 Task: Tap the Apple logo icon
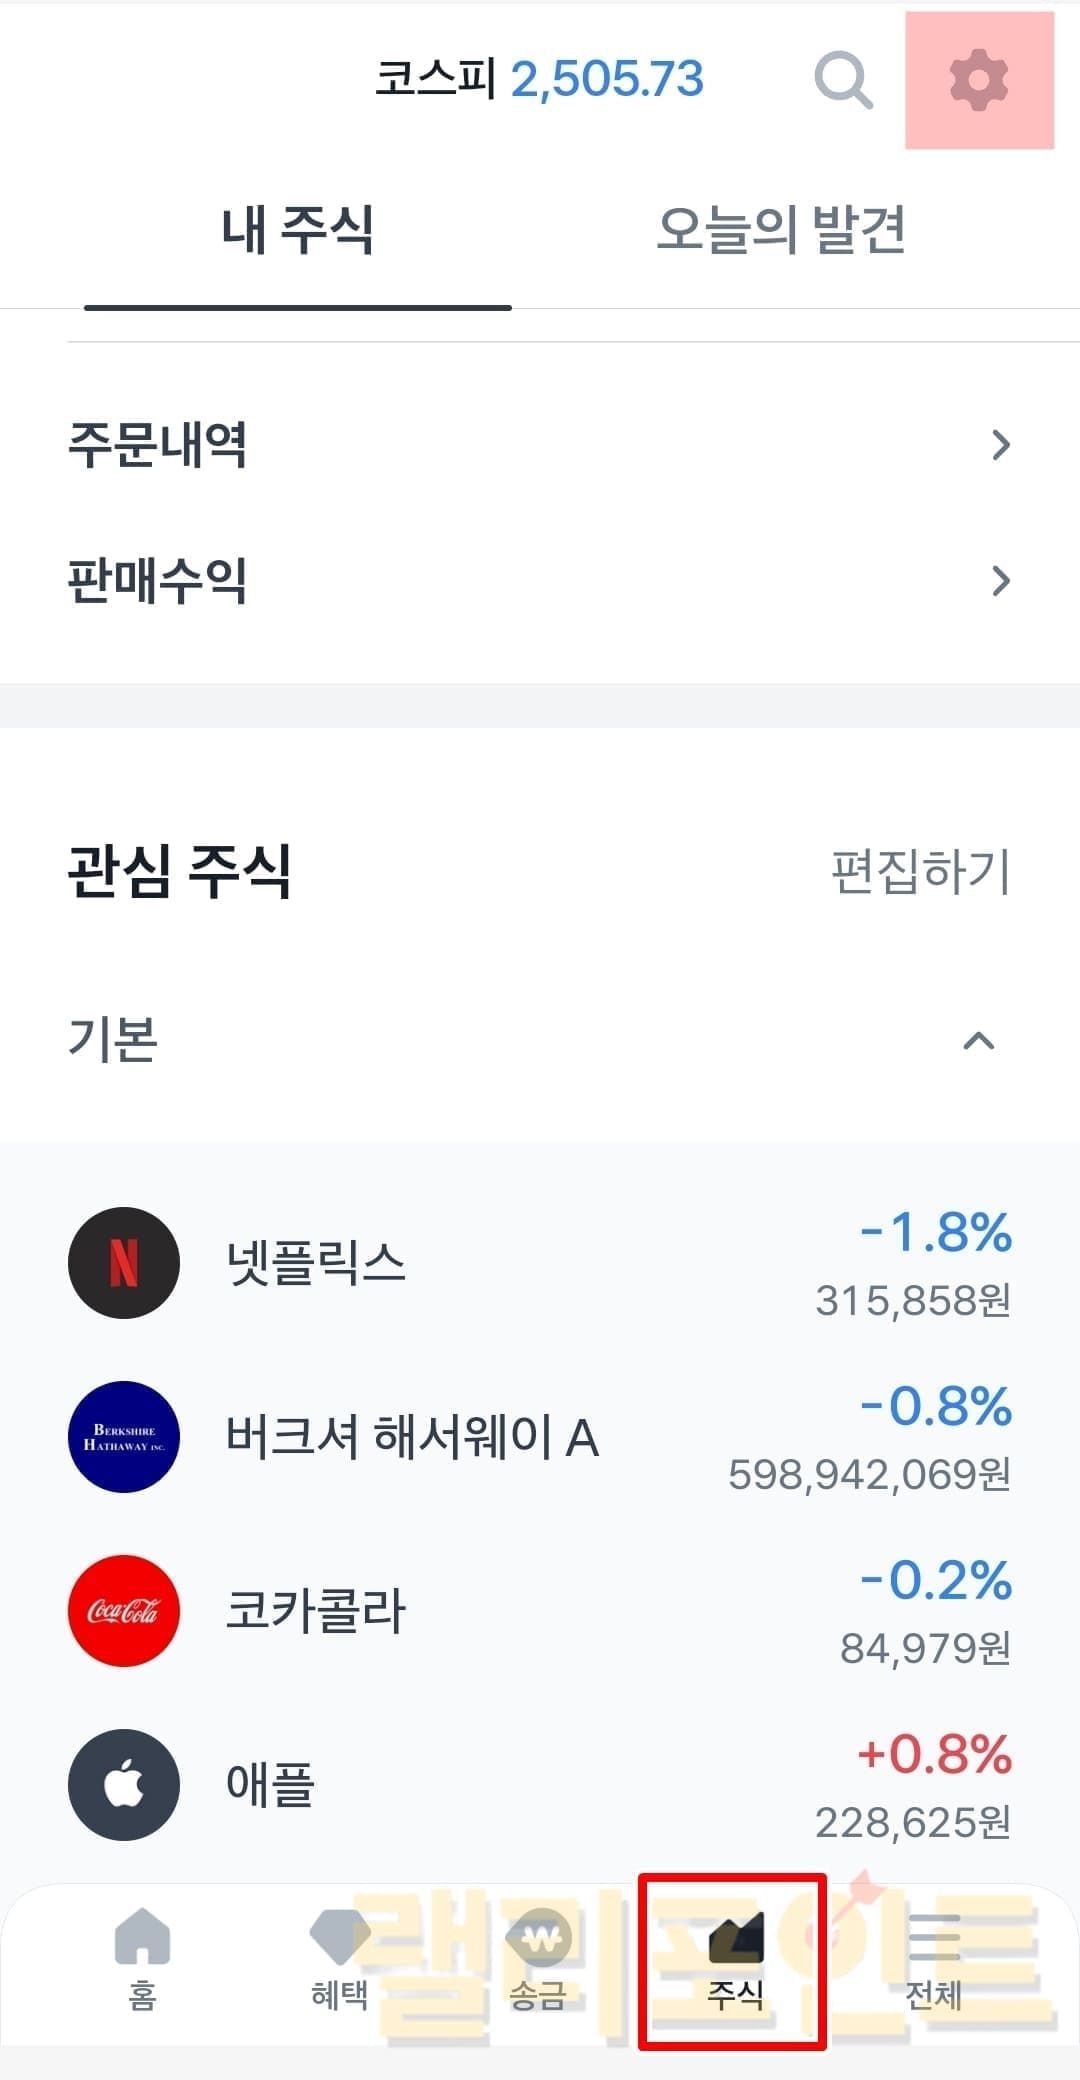click(124, 1785)
